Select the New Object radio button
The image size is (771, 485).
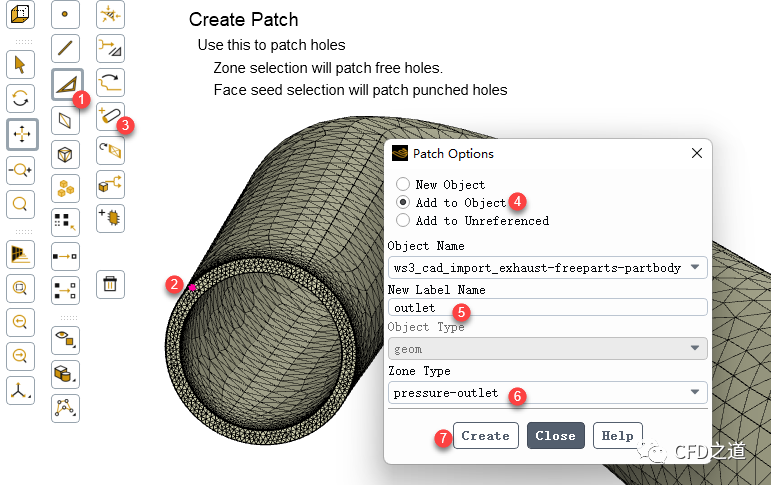coord(403,184)
